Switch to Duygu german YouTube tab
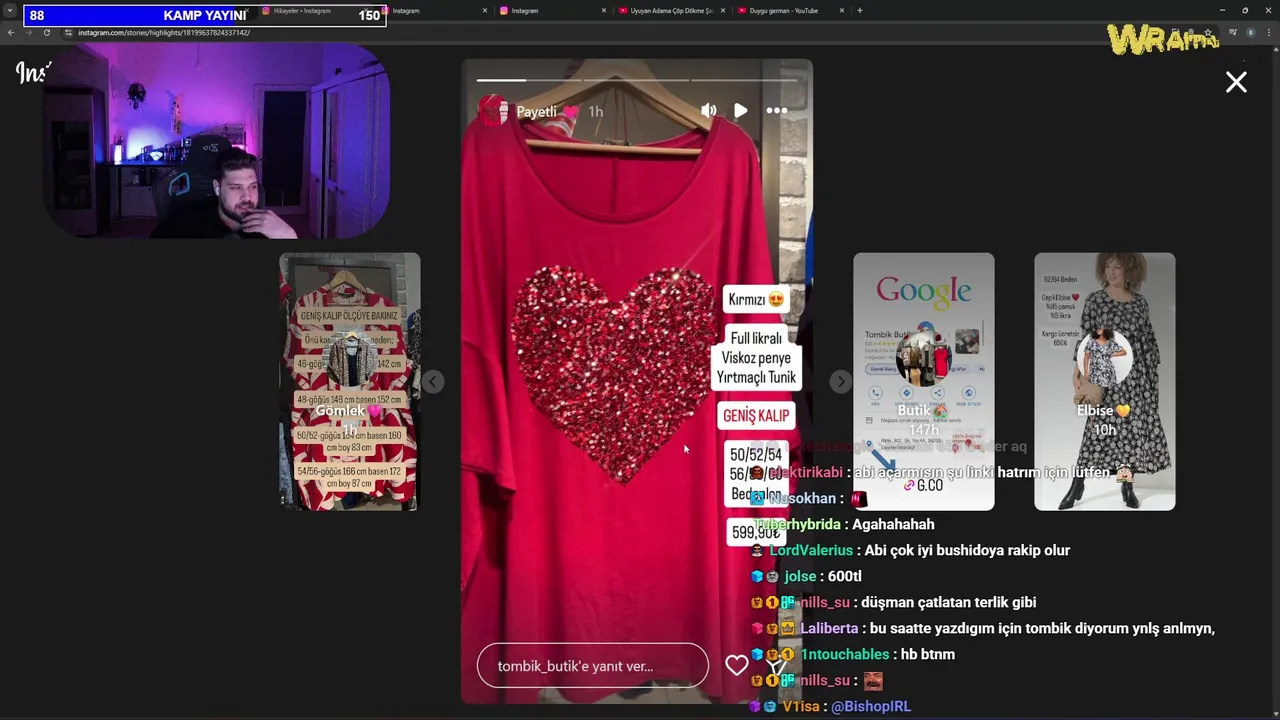 click(x=783, y=10)
